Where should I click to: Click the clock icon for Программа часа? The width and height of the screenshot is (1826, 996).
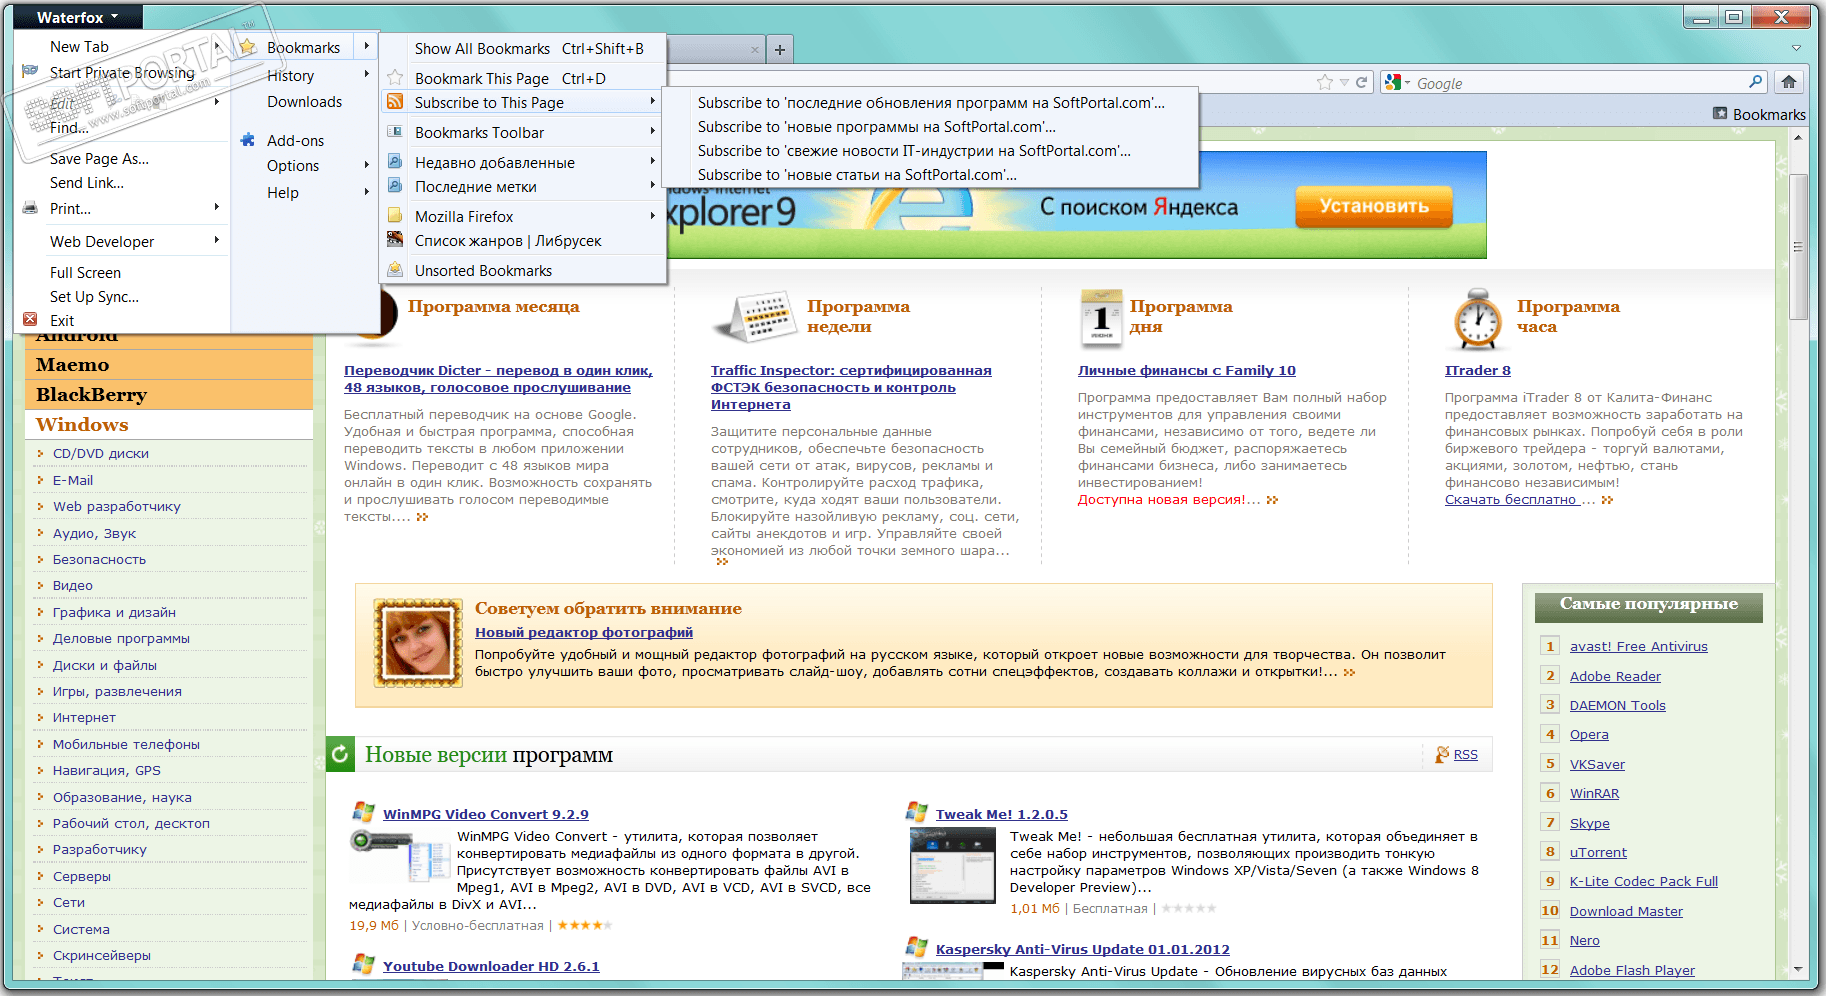[x=1477, y=320]
